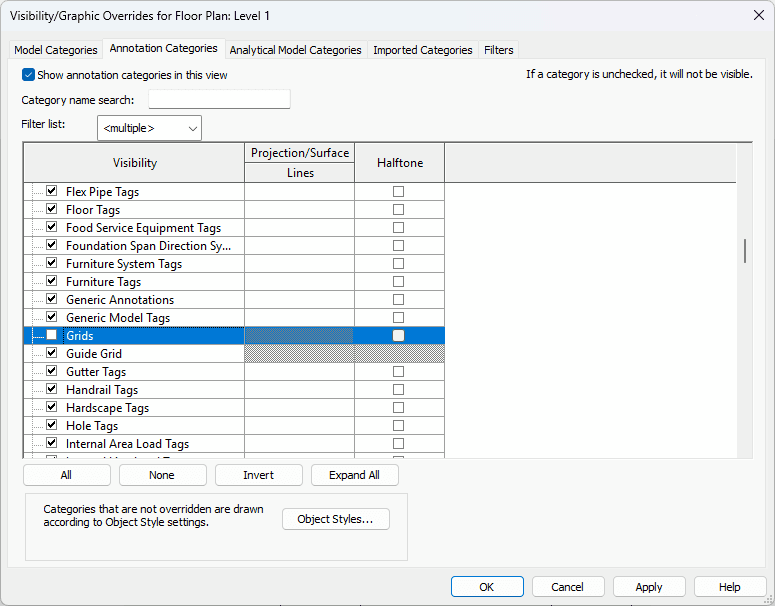Enable Halftone for Handrail Tags

tap(398, 390)
